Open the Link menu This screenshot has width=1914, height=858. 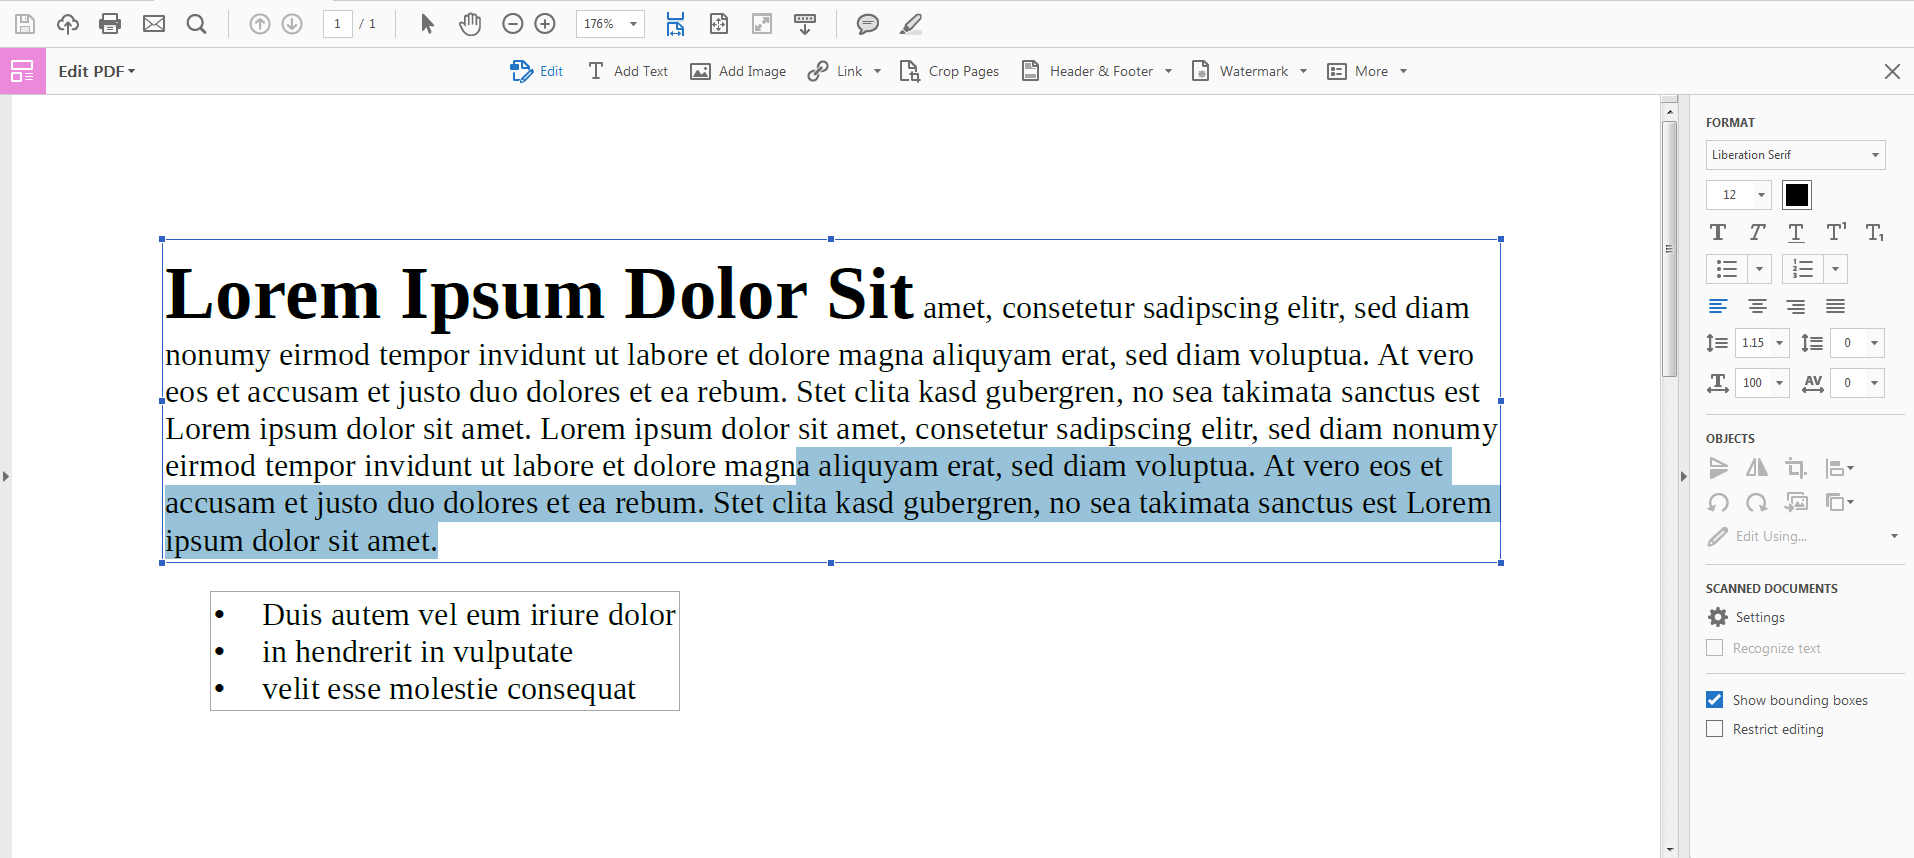[845, 71]
